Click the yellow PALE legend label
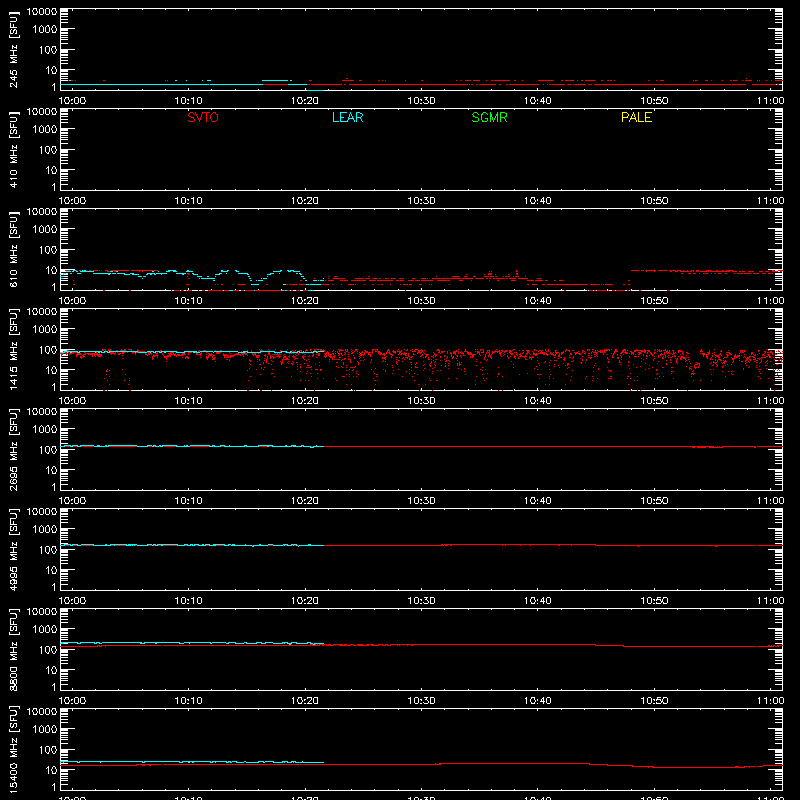This screenshot has width=800, height=800. tap(636, 117)
